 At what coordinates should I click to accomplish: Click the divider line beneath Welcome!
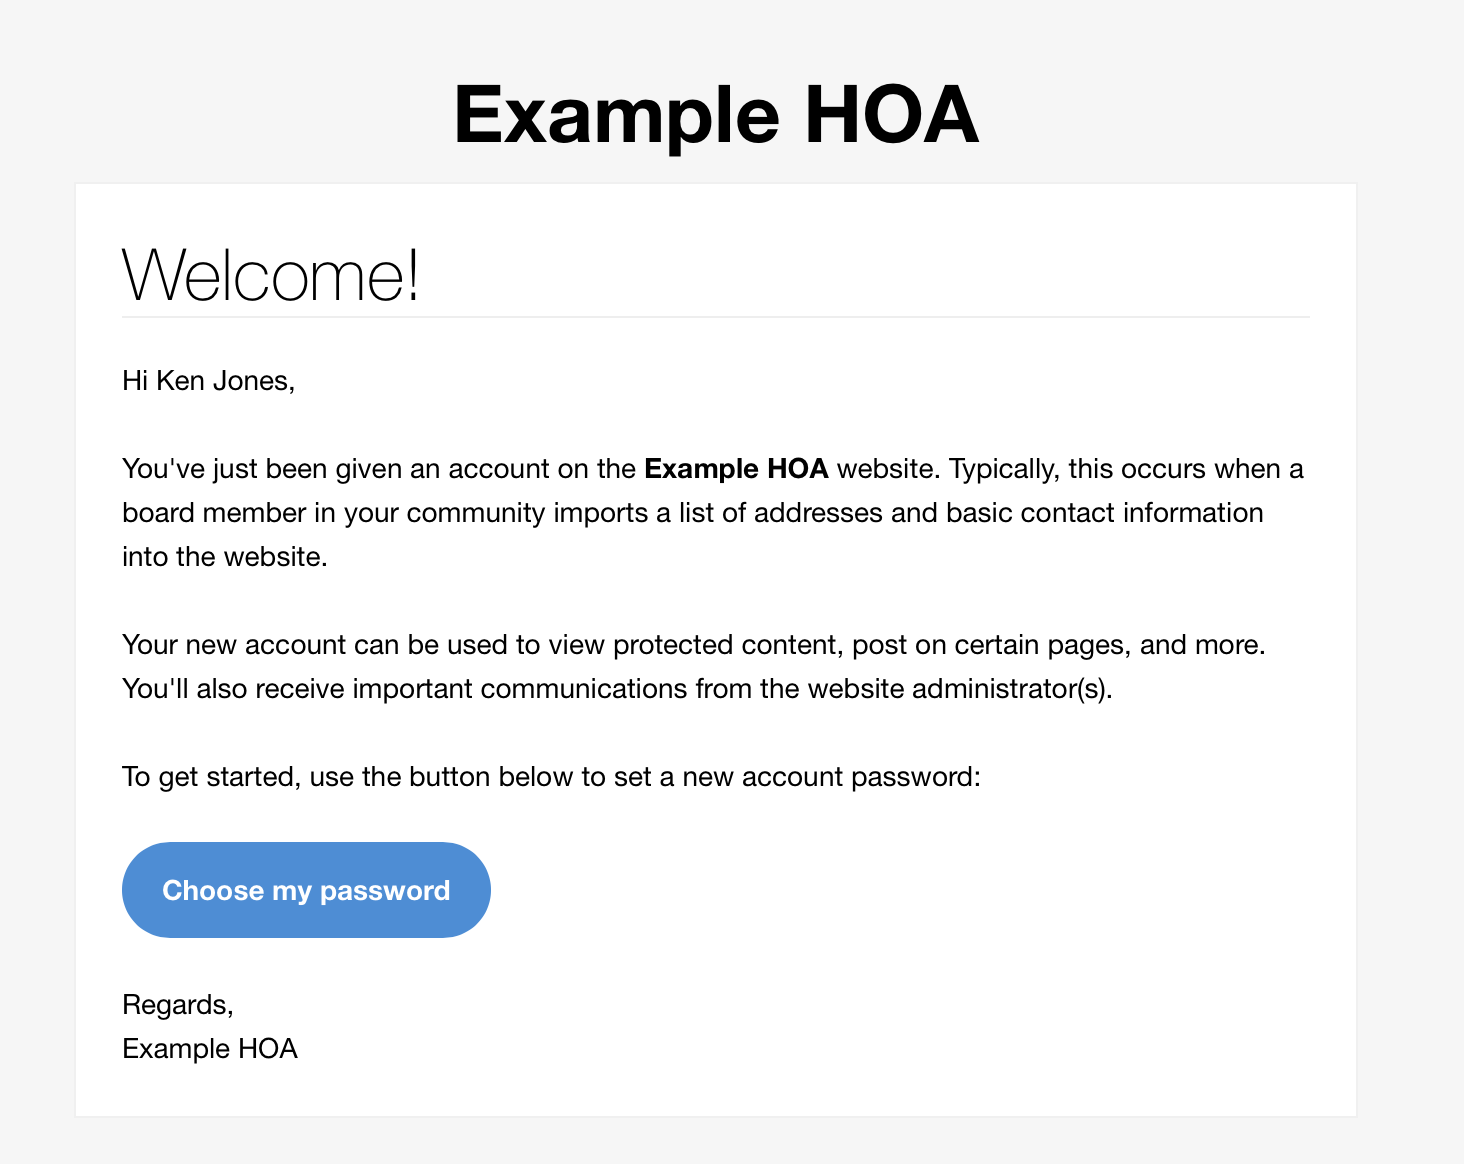(716, 317)
